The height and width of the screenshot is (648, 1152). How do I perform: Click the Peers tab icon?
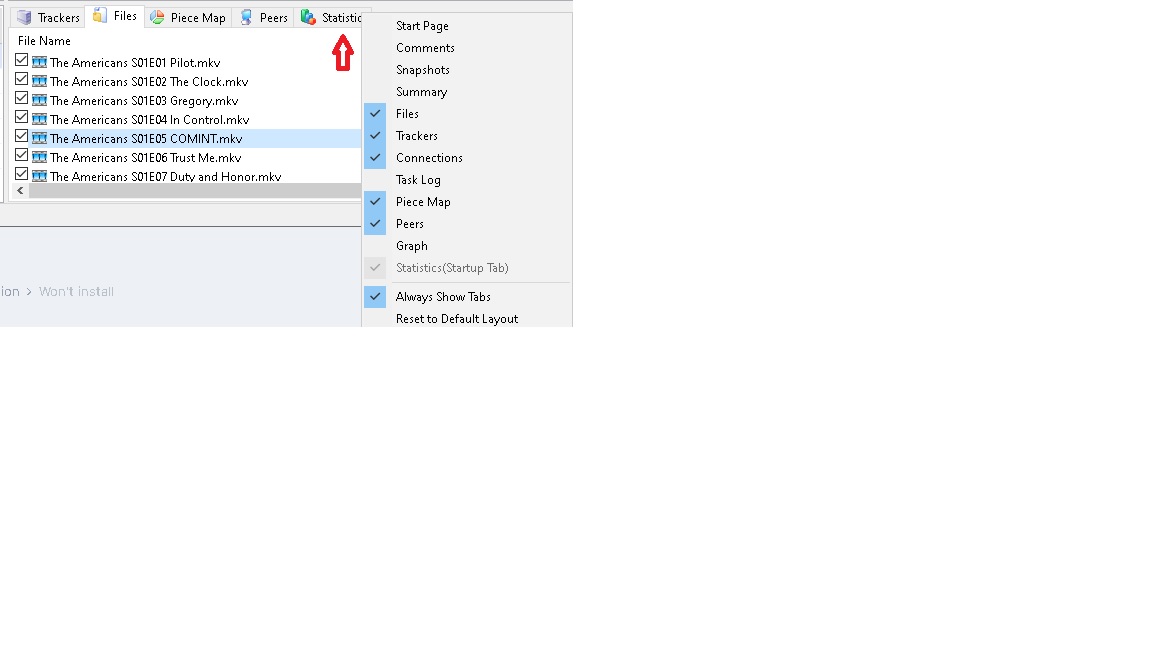247,18
